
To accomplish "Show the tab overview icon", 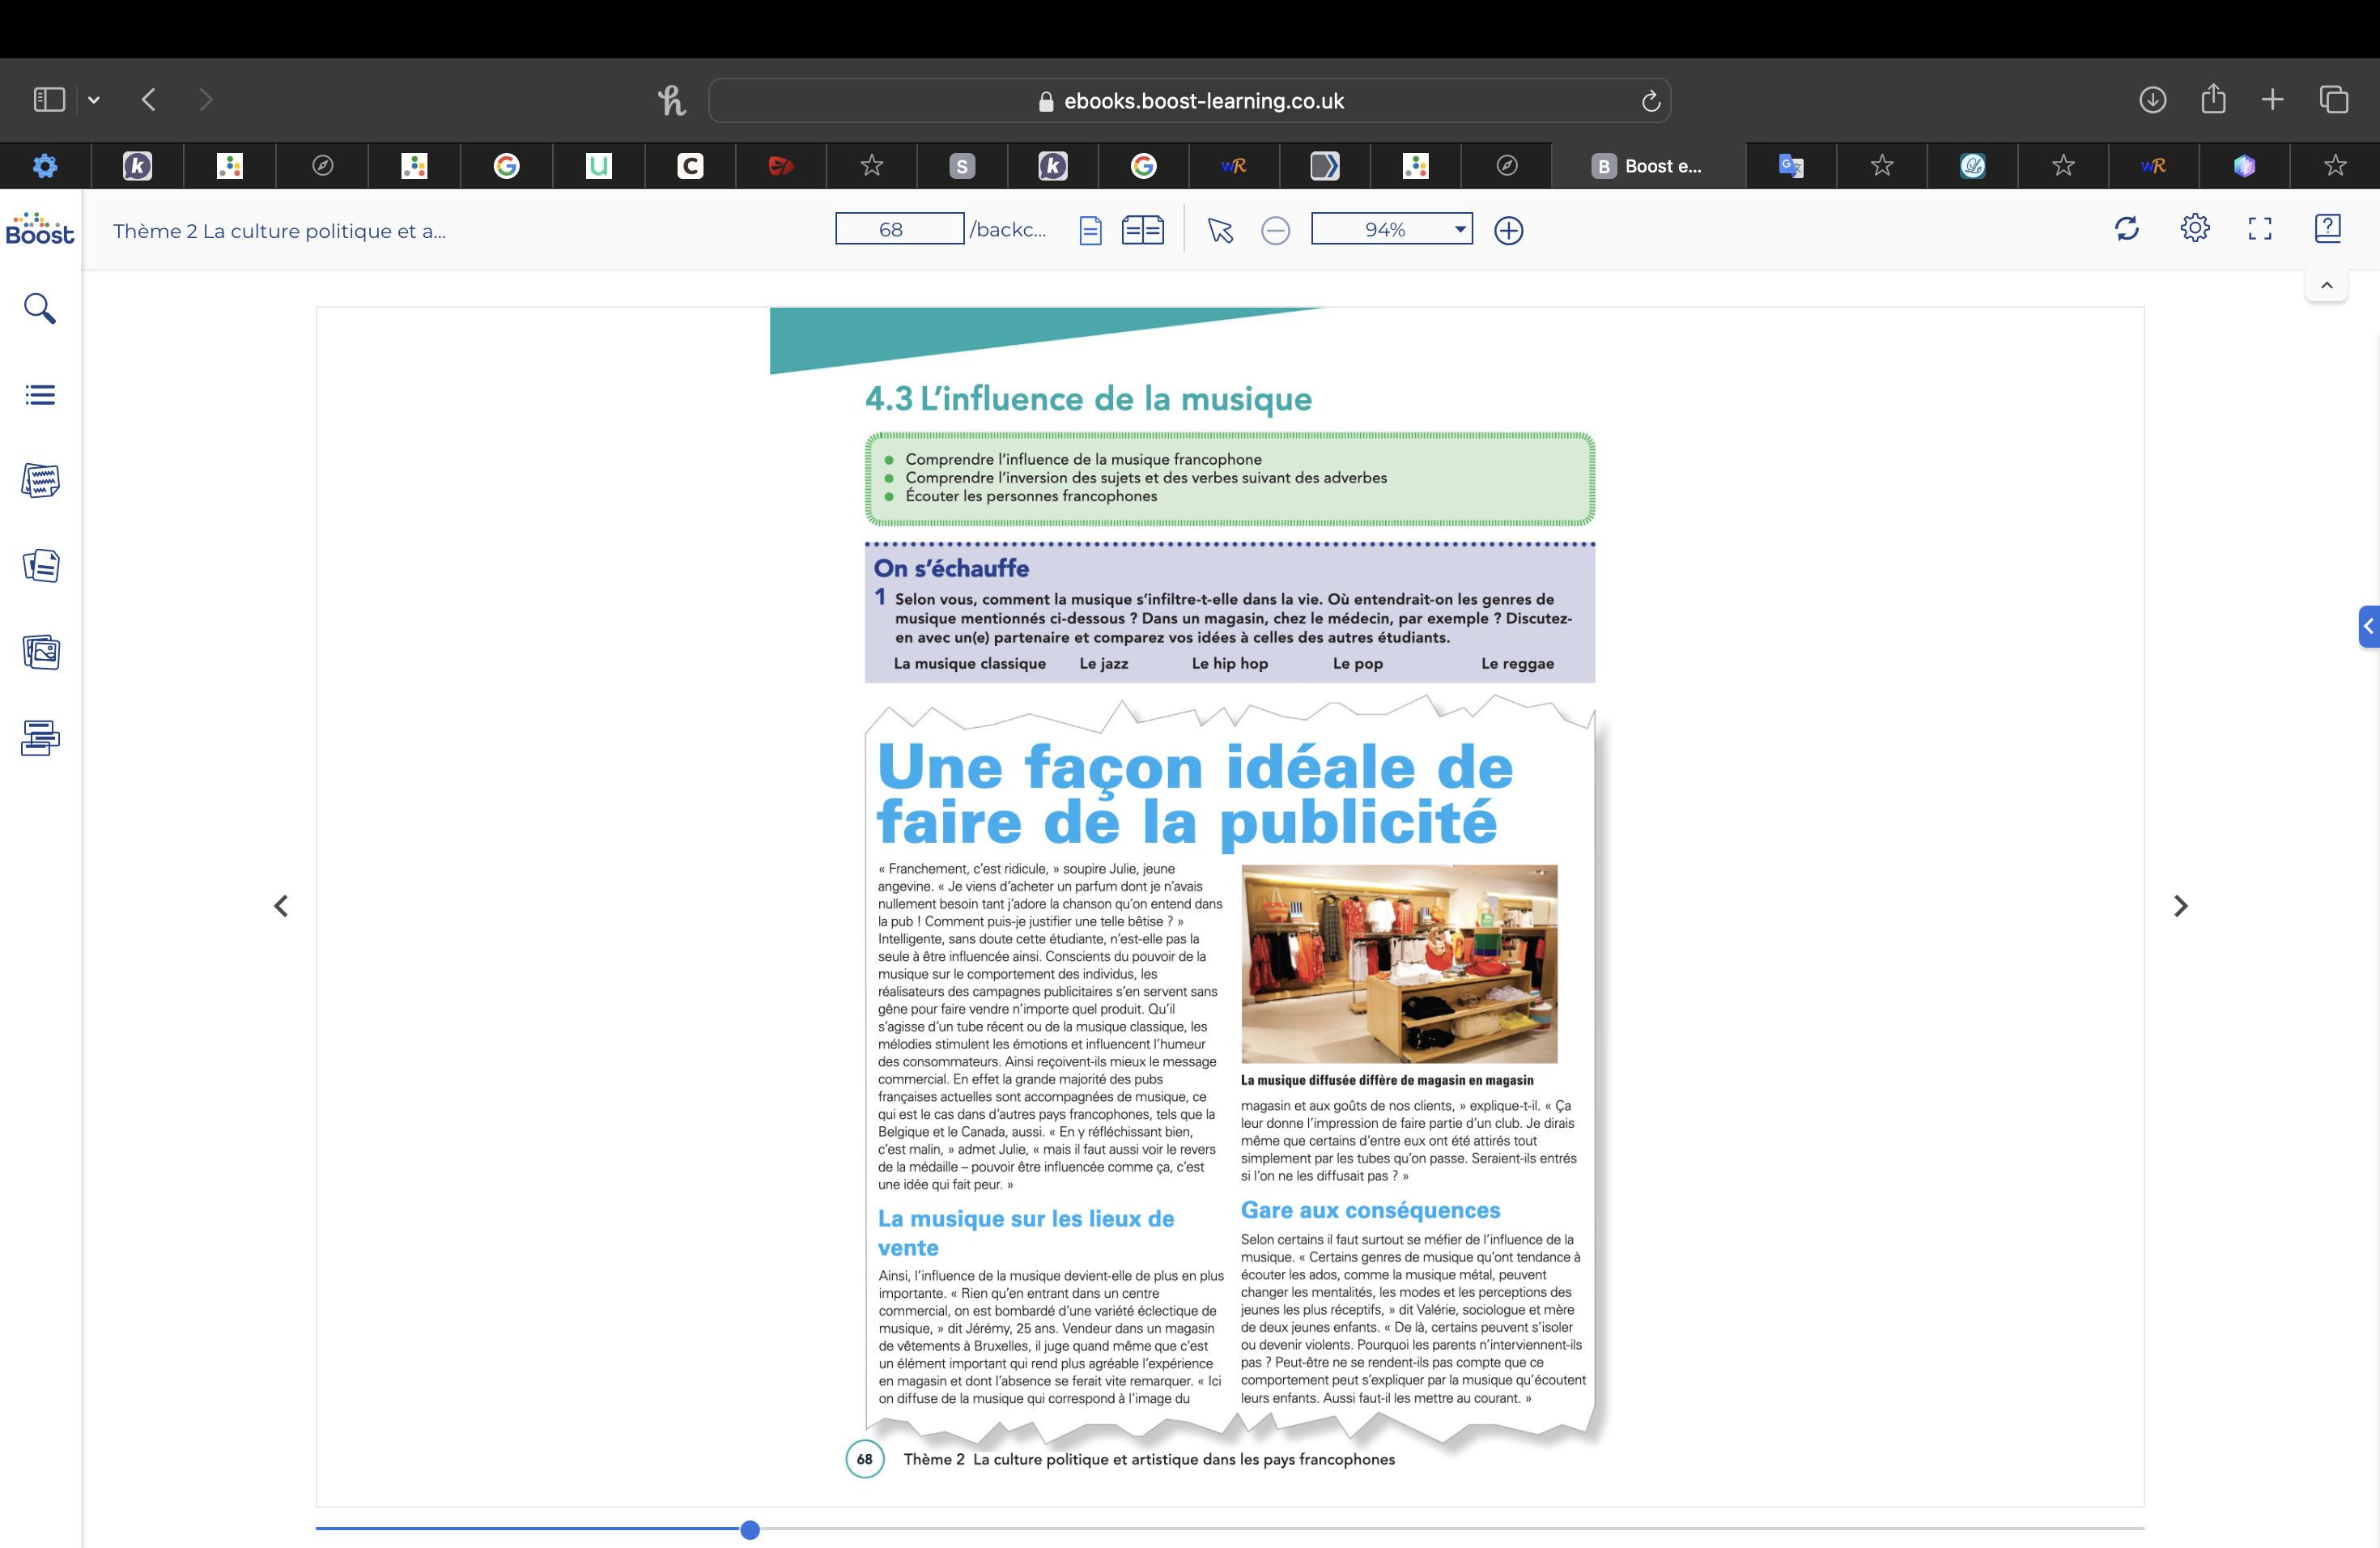I will [2334, 100].
